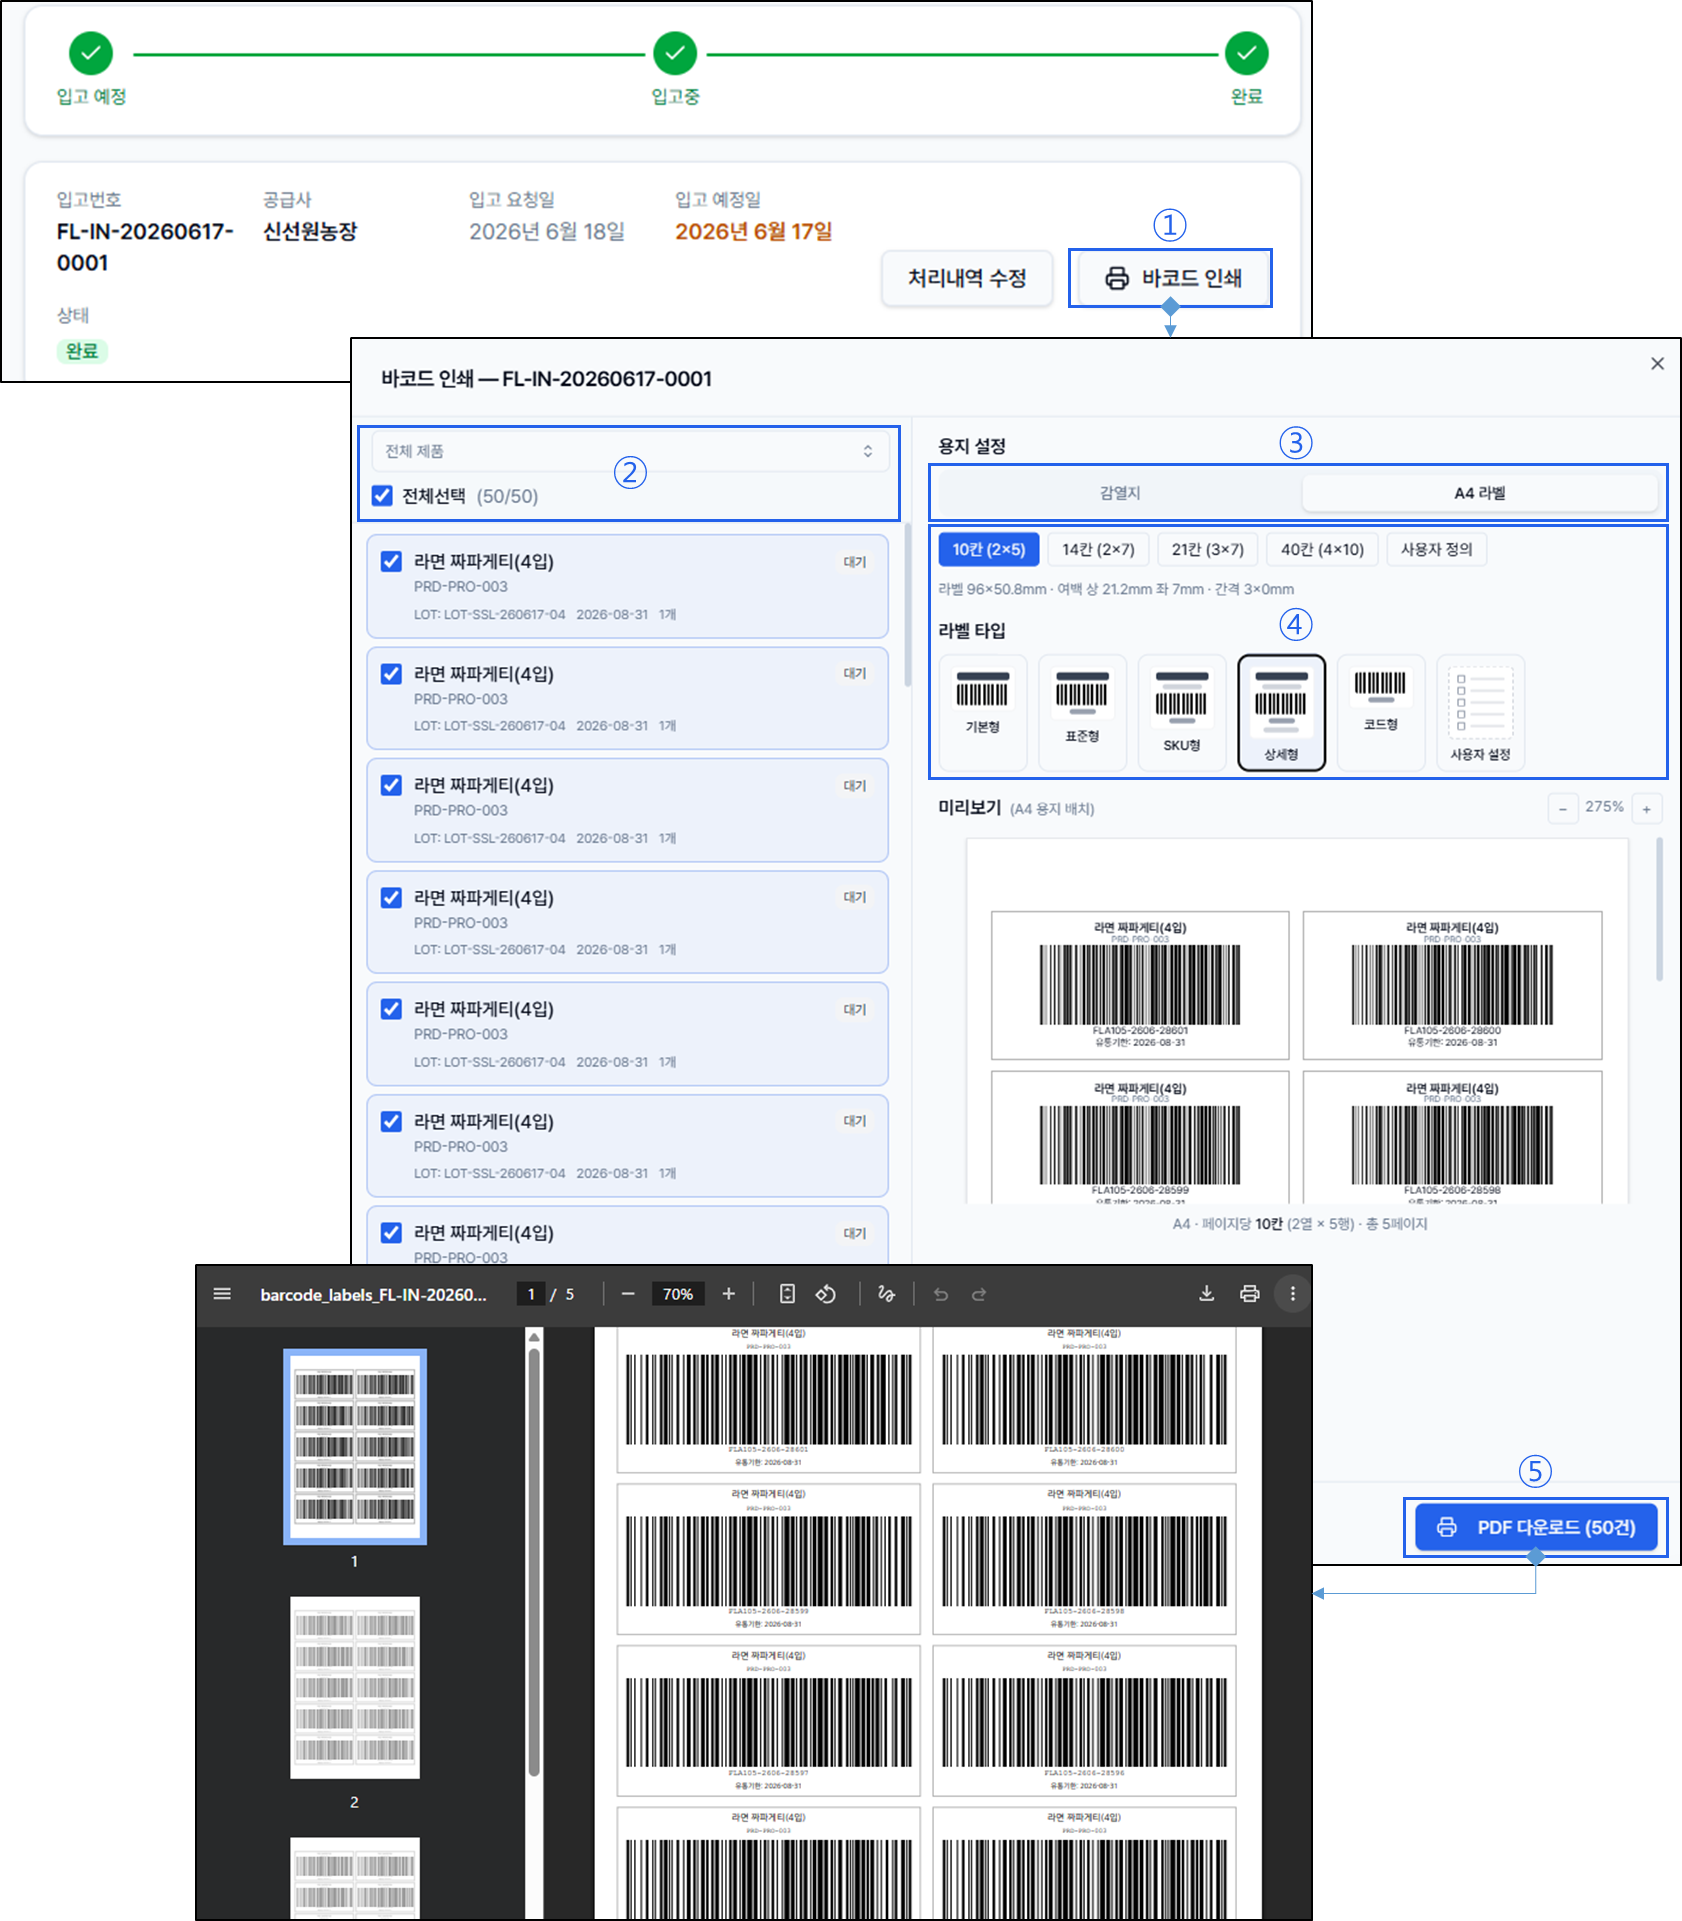Image resolution: width=1682 pixels, height=1921 pixels.
Task: Select the 상세형 label type
Action: point(1281,712)
